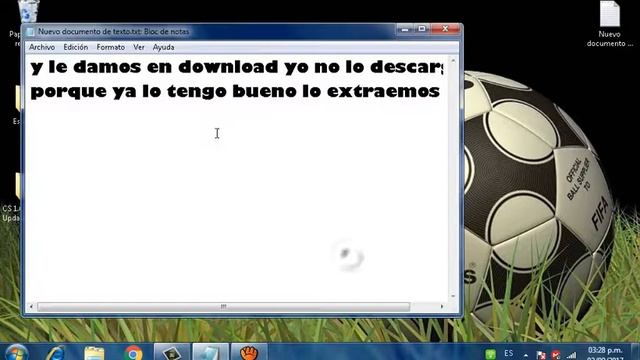
Task: Click the vertical scrollbar up arrow
Action: [x=453, y=60]
